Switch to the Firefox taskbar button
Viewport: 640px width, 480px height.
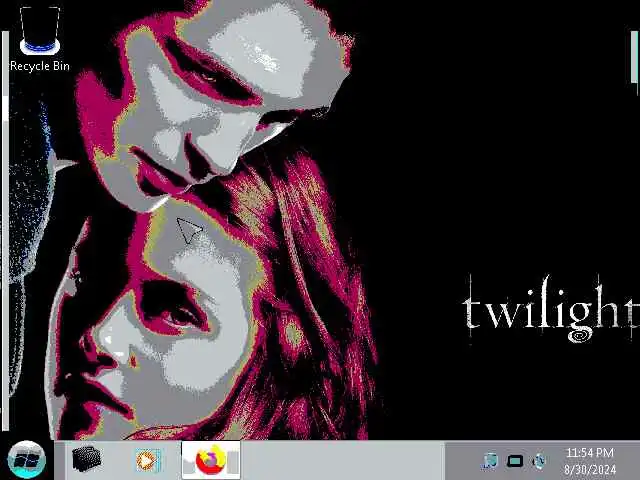(x=211, y=460)
